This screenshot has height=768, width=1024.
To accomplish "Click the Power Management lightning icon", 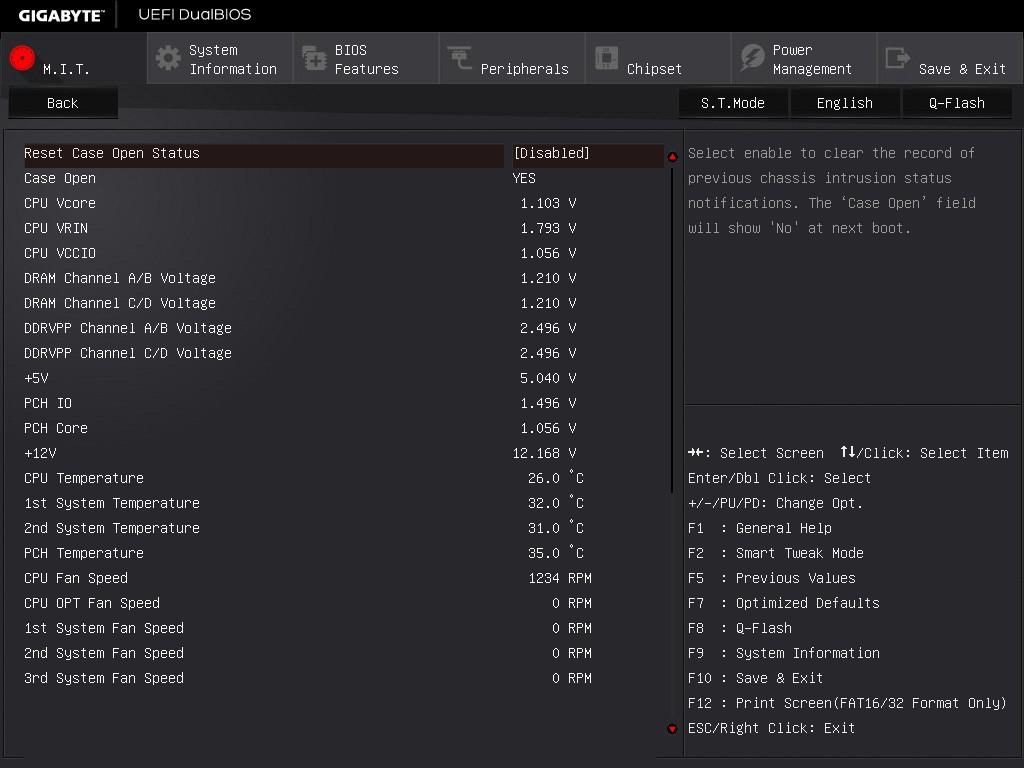I will [x=752, y=58].
